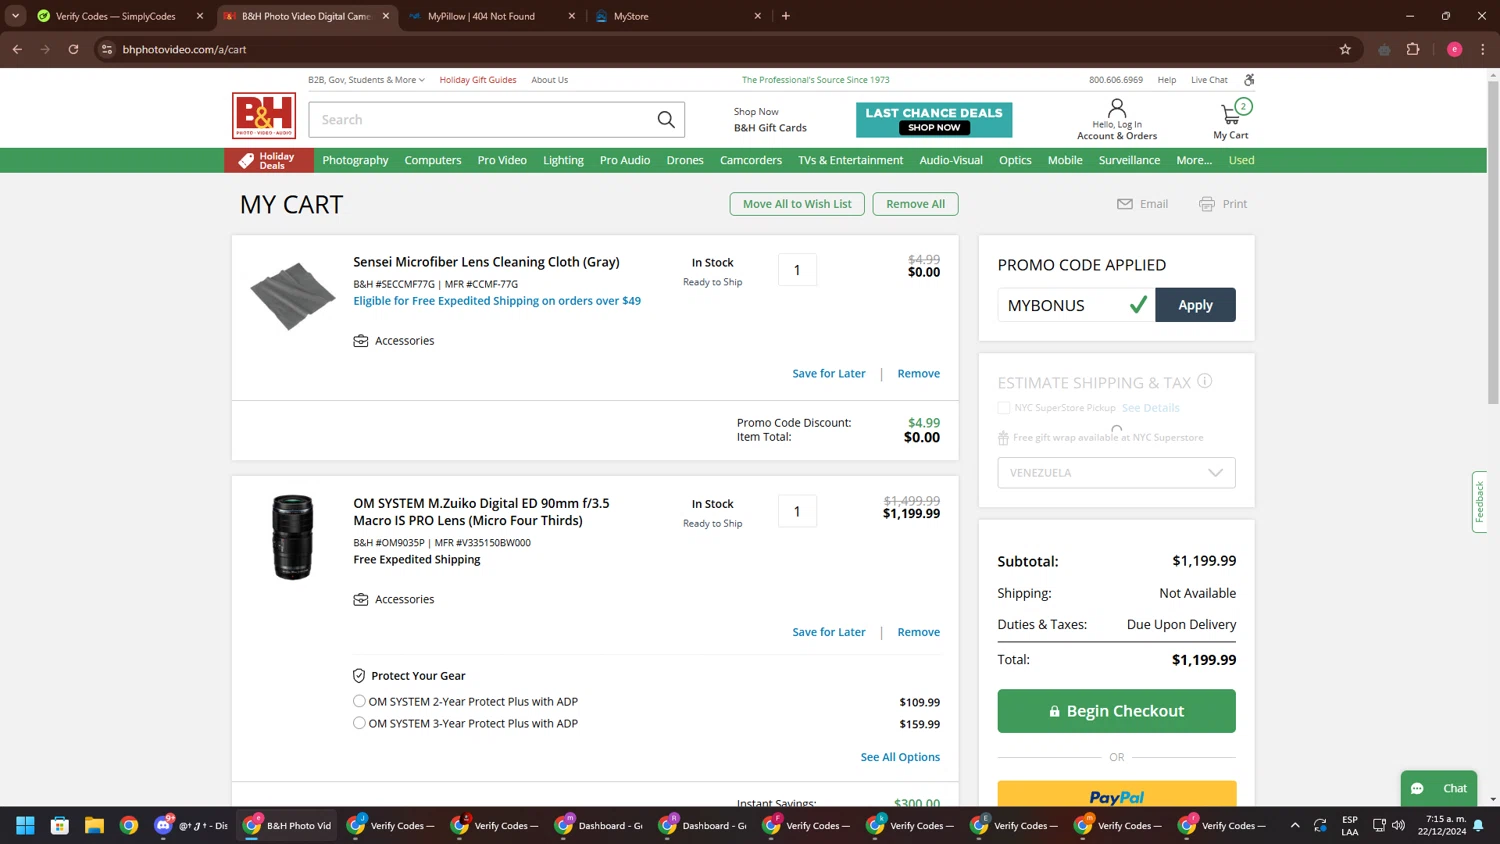The image size is (1500, 844).
Task: Click Accessories icon under OM SYSTEM lens
Action: coord(361,600)
